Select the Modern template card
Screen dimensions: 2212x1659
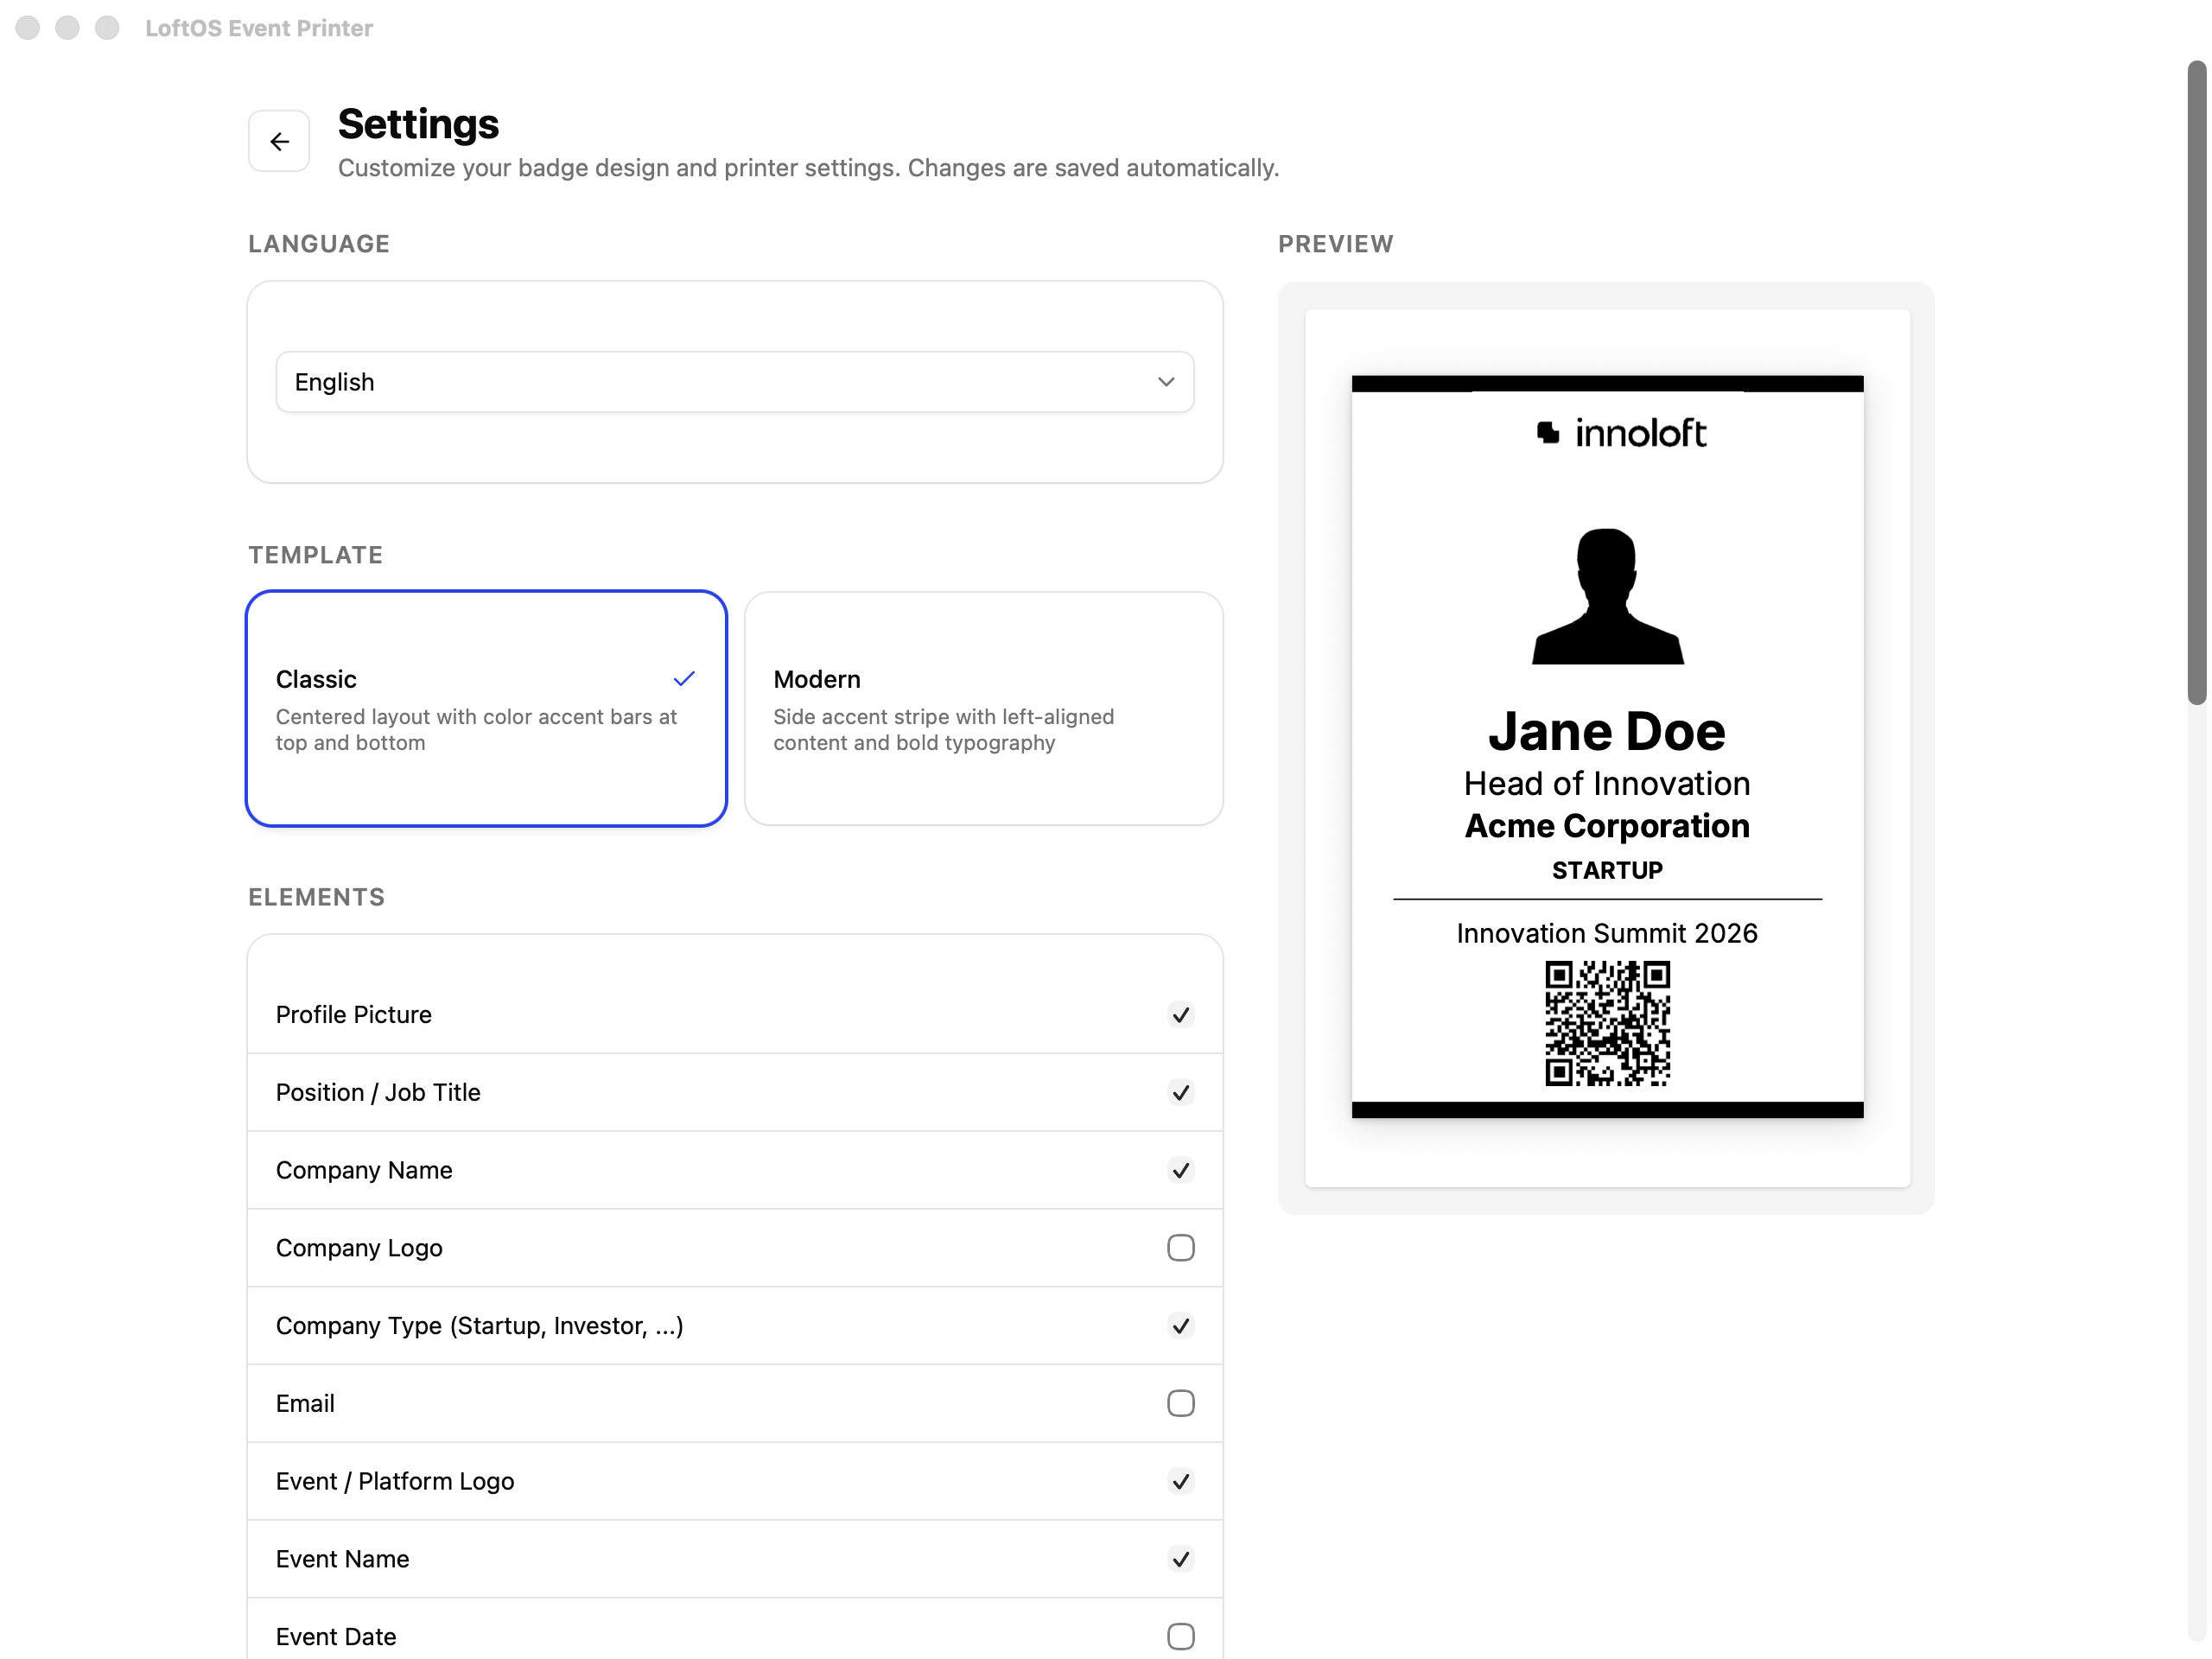[x=984, y=709]
